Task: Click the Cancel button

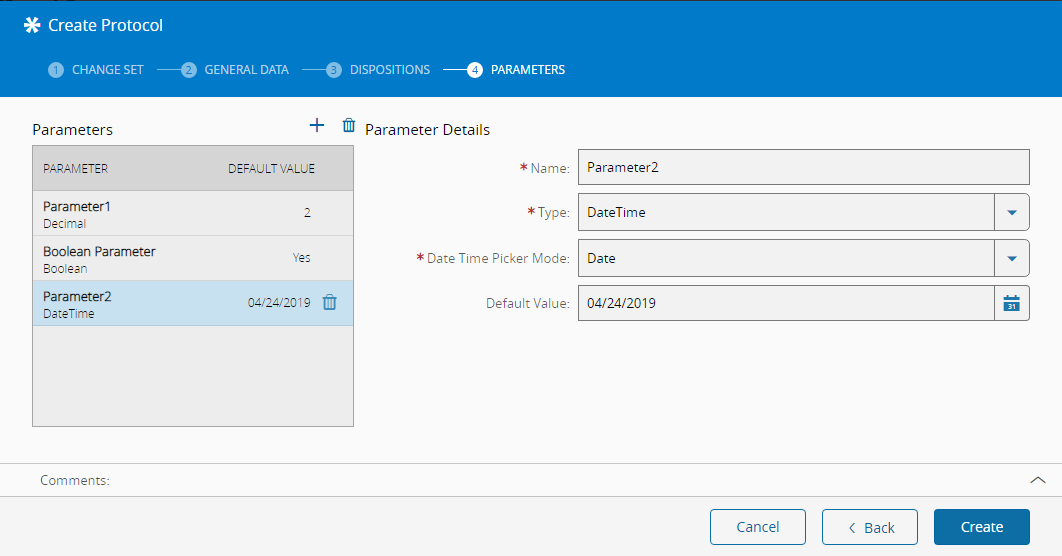Action: tap(758, 527)
